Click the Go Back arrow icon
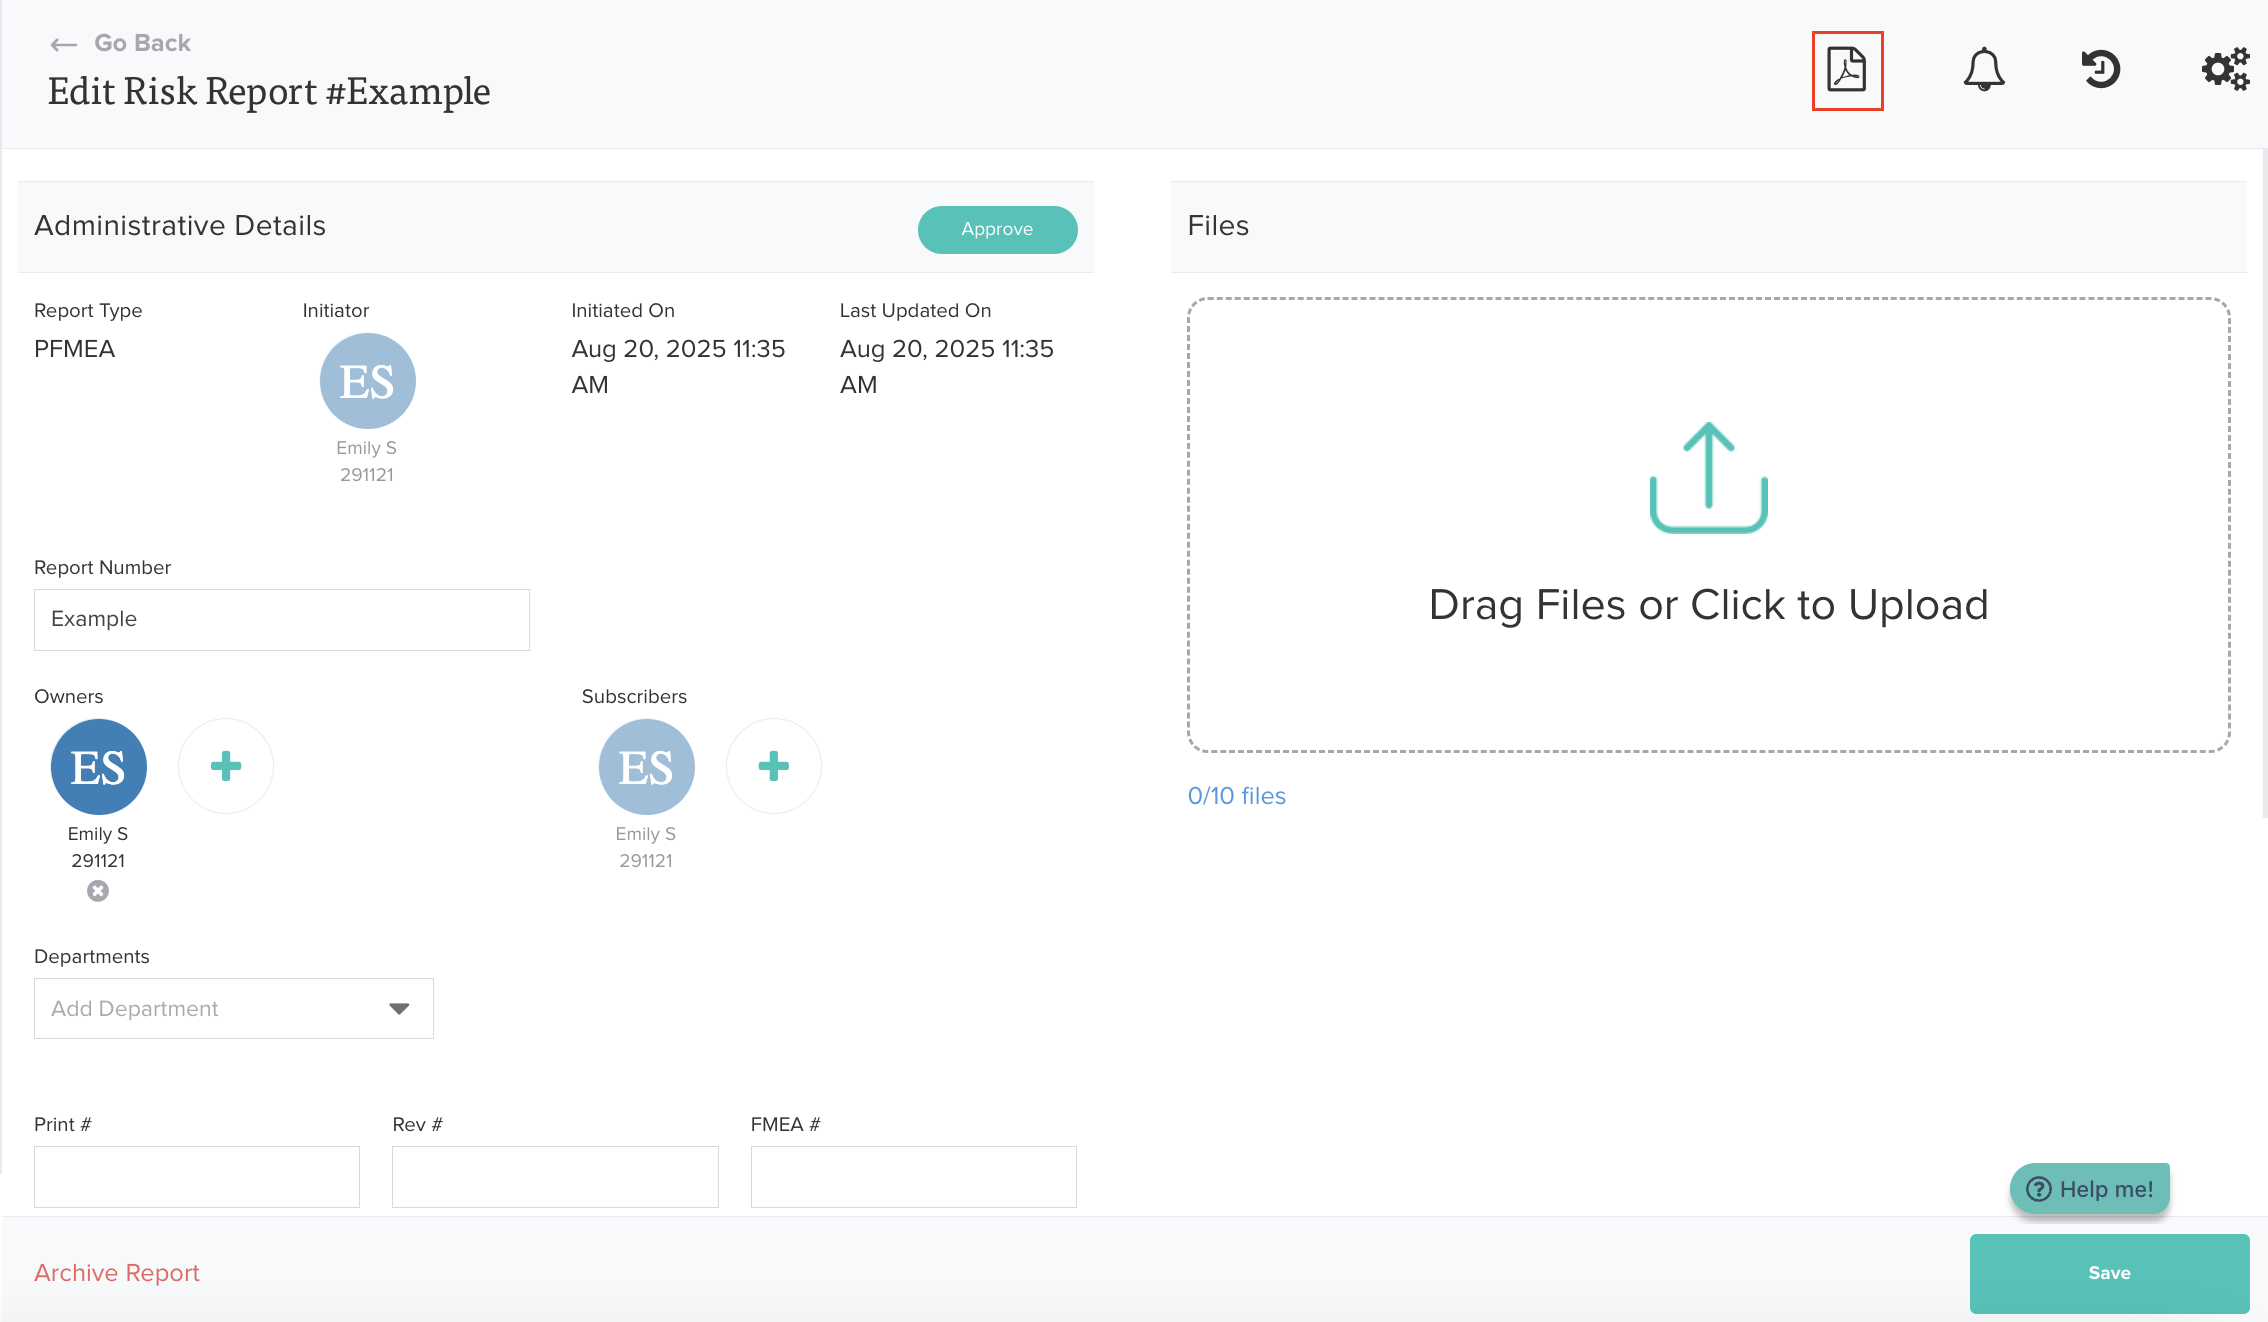The height and width of the screenshot is (1322, 2268). coord(64,44)
